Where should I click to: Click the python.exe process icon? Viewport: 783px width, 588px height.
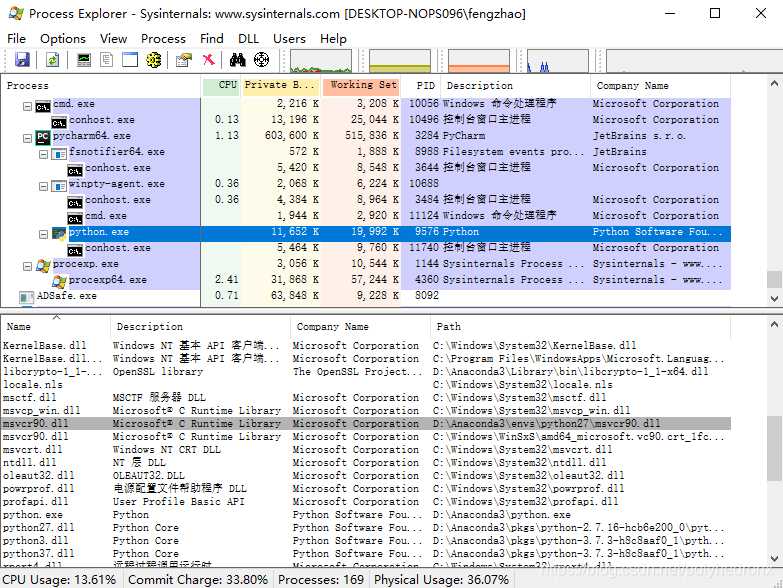59,232
